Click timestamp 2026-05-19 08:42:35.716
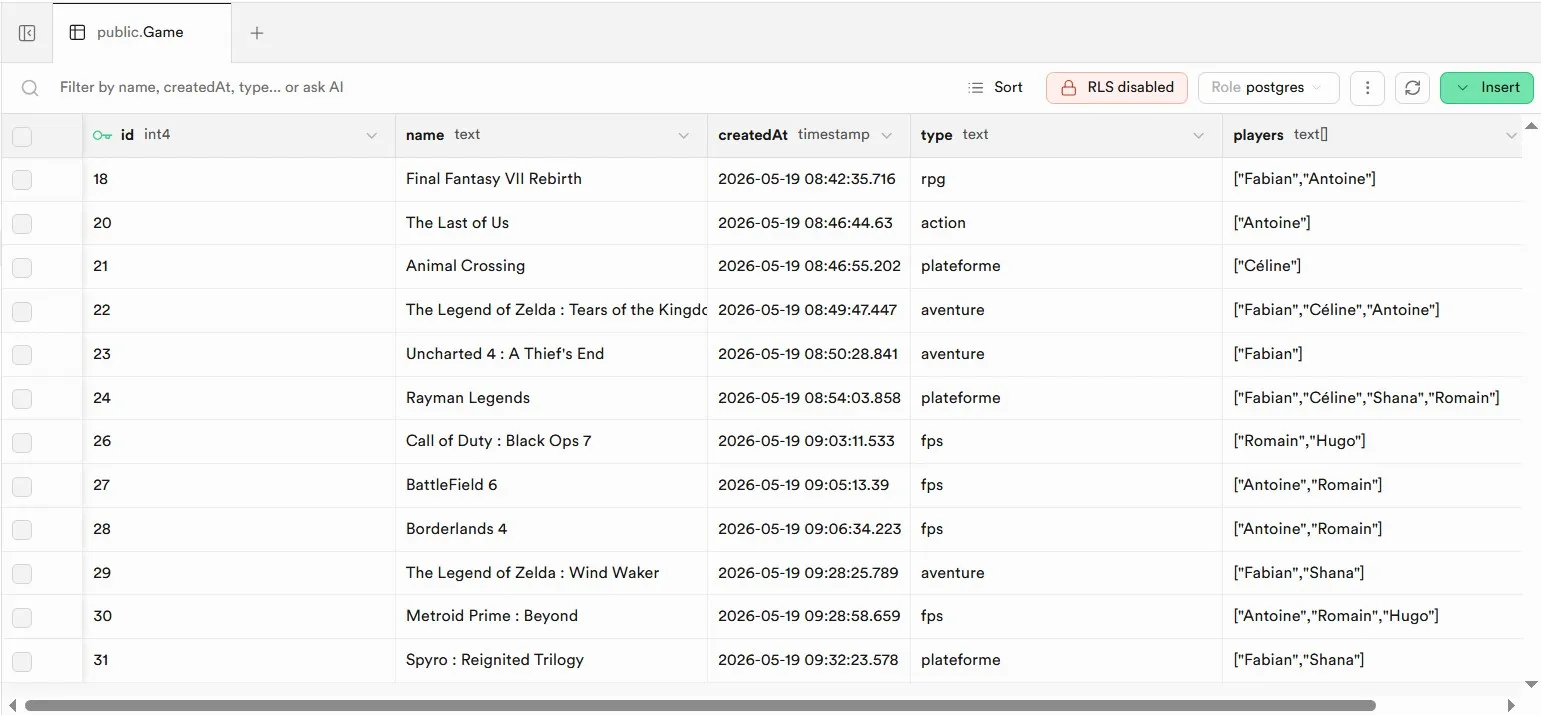Viewport: 1541px width, 715px height. point(809,179)
